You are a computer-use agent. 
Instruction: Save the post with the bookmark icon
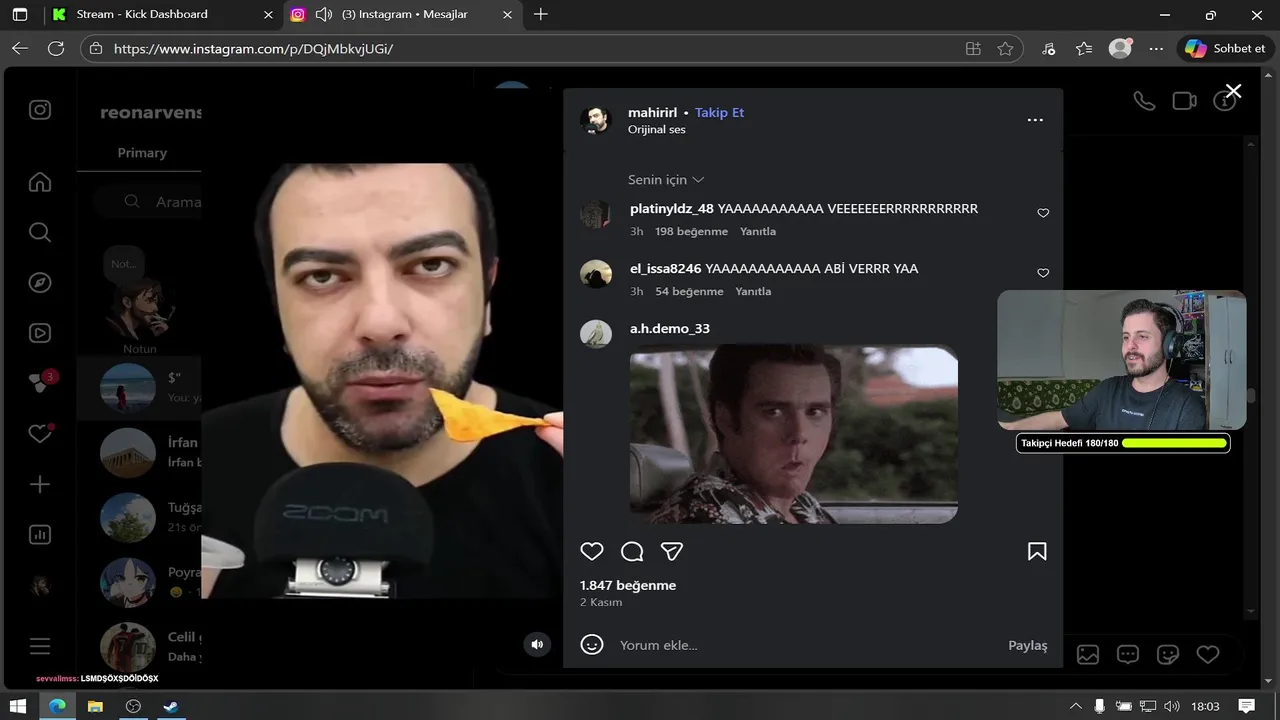point(1037,551)
